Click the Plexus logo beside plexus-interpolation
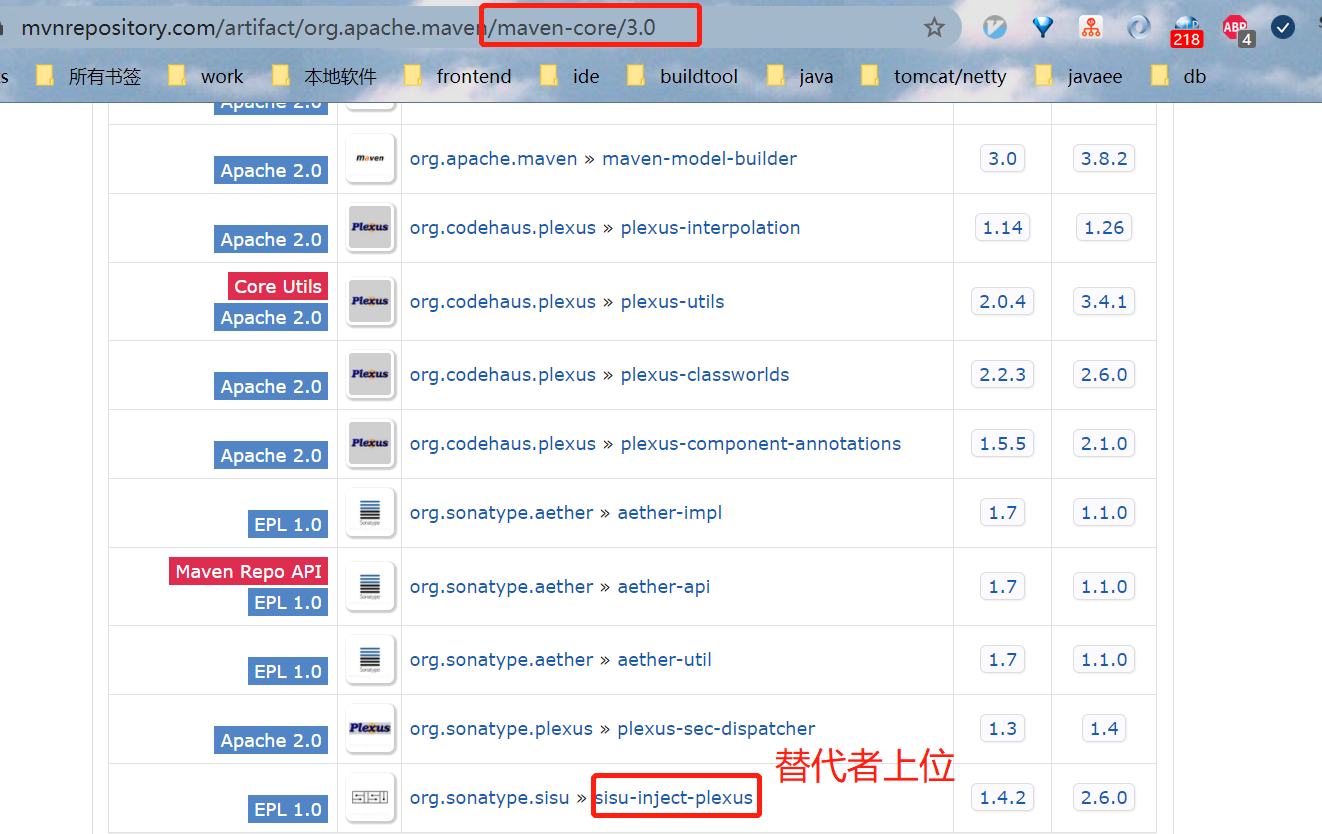 click(370, 227)
